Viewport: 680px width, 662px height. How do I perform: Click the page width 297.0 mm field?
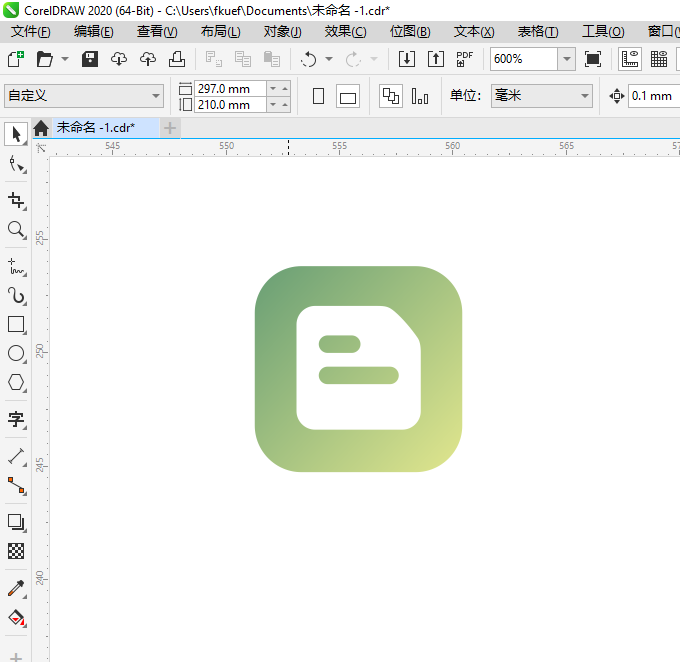(230, 88)
